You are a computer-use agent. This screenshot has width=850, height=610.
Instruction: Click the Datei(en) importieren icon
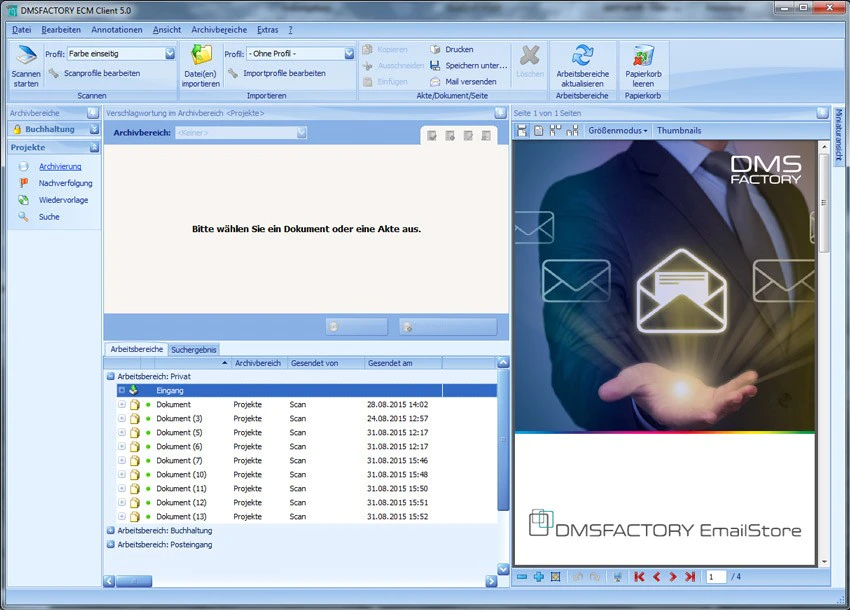click(x=201, y=56)
